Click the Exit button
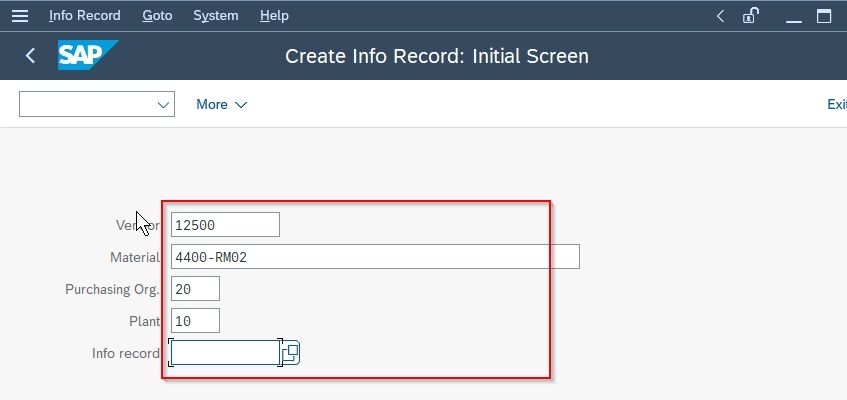This screenshot has height=400, width=847. pos(837,104)
